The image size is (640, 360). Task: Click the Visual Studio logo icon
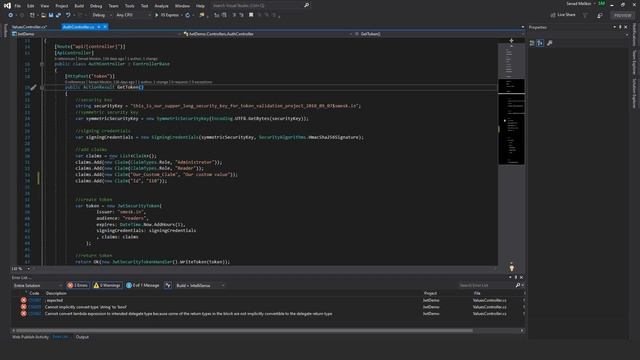[7, 6]
